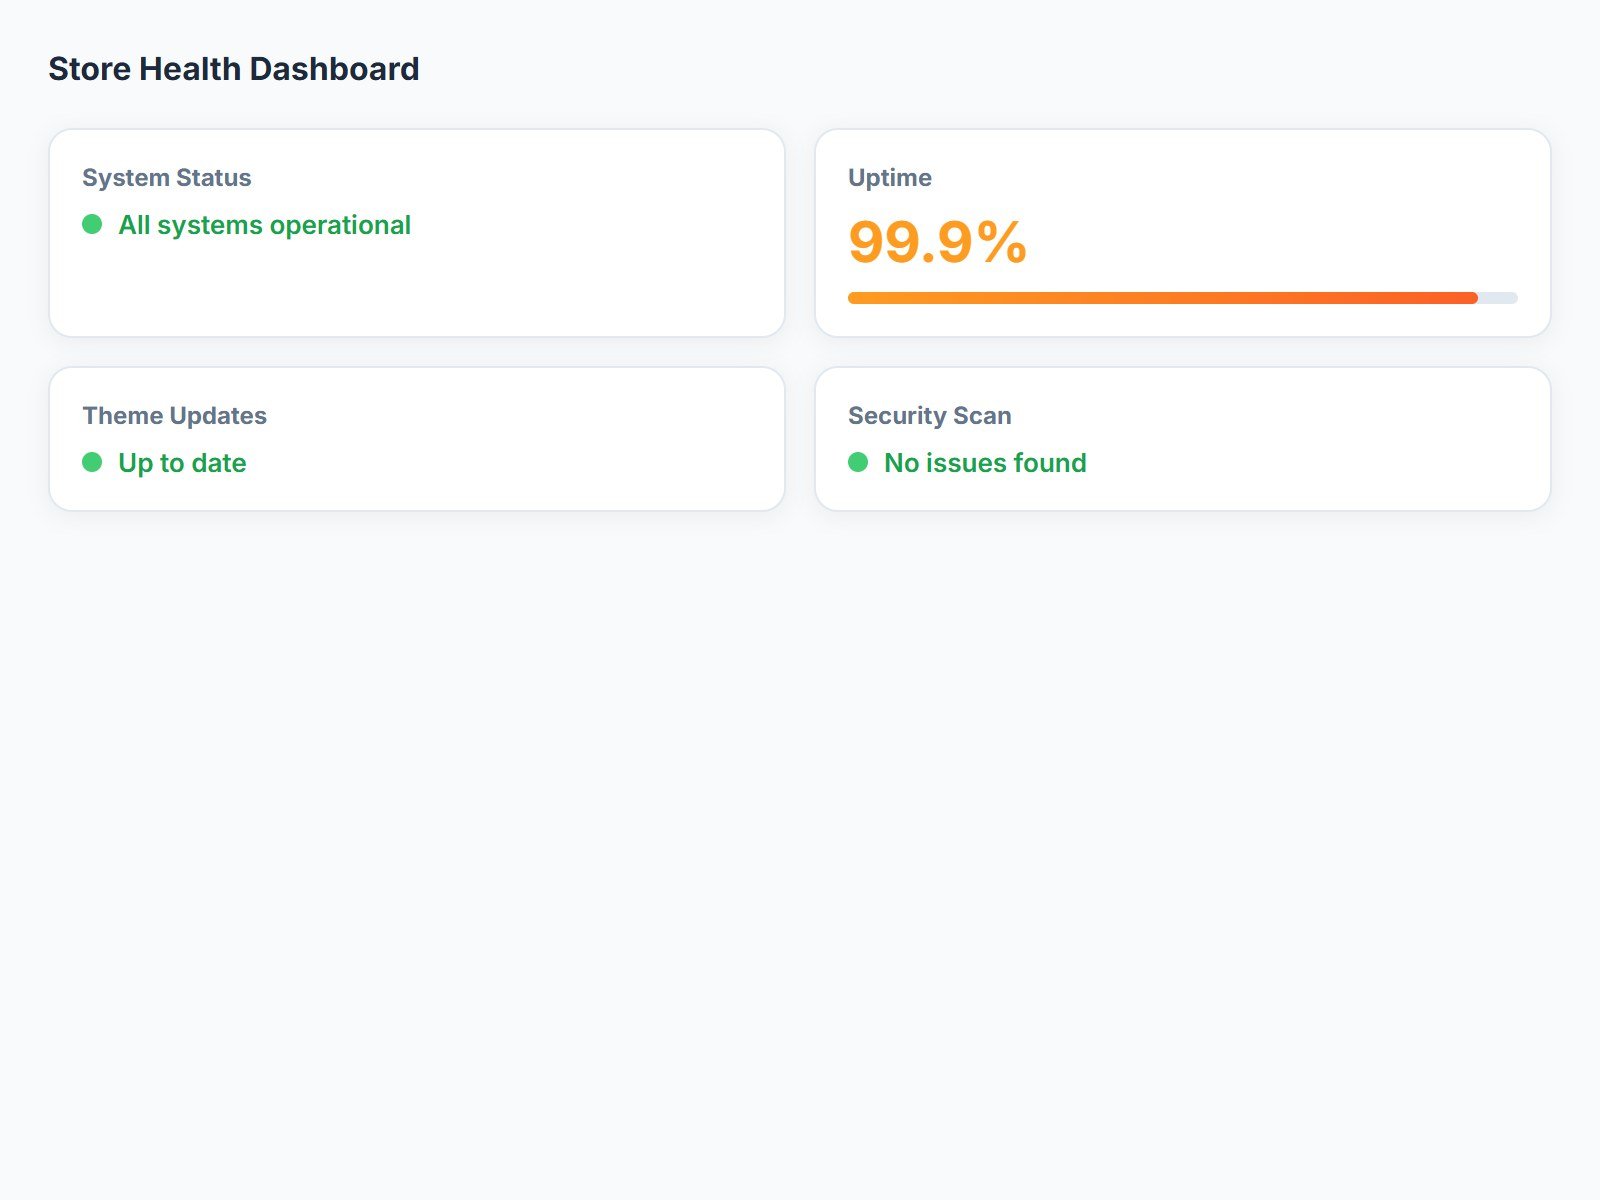Viewport: 1600px width, 1200px height.
Task: Click the System Status label
Action: (167, 178)
